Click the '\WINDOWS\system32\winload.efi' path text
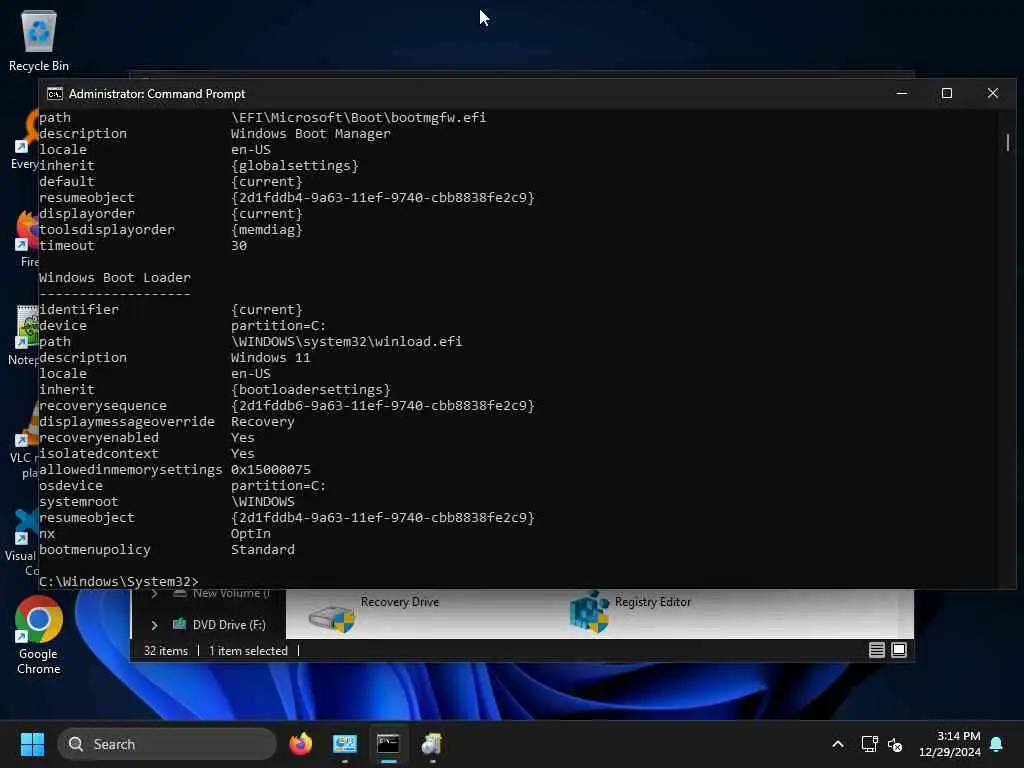The height and width of the screenshot is (768, 1024). tap(346, 342)
